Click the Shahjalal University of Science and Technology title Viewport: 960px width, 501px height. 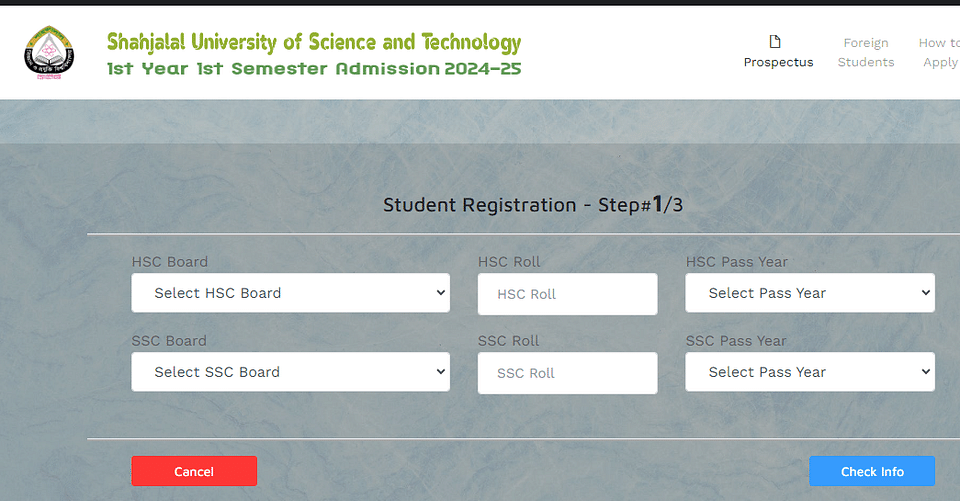(313, 42)
